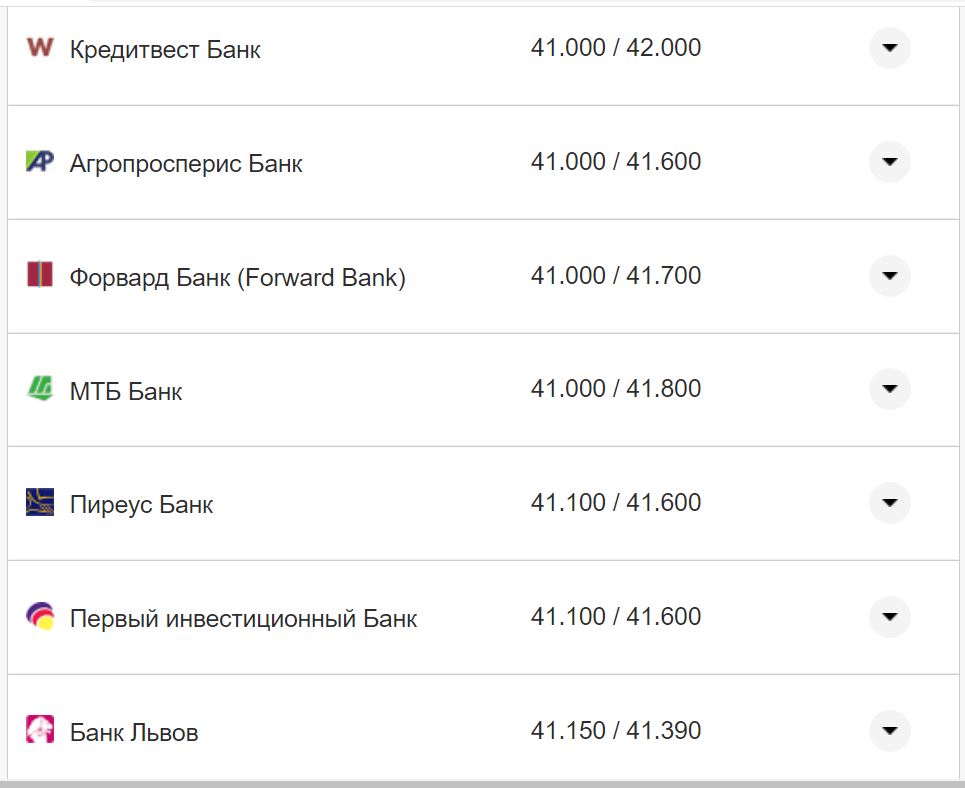Click the Форвард Банк red logo icon

click(x=38, y=276)
